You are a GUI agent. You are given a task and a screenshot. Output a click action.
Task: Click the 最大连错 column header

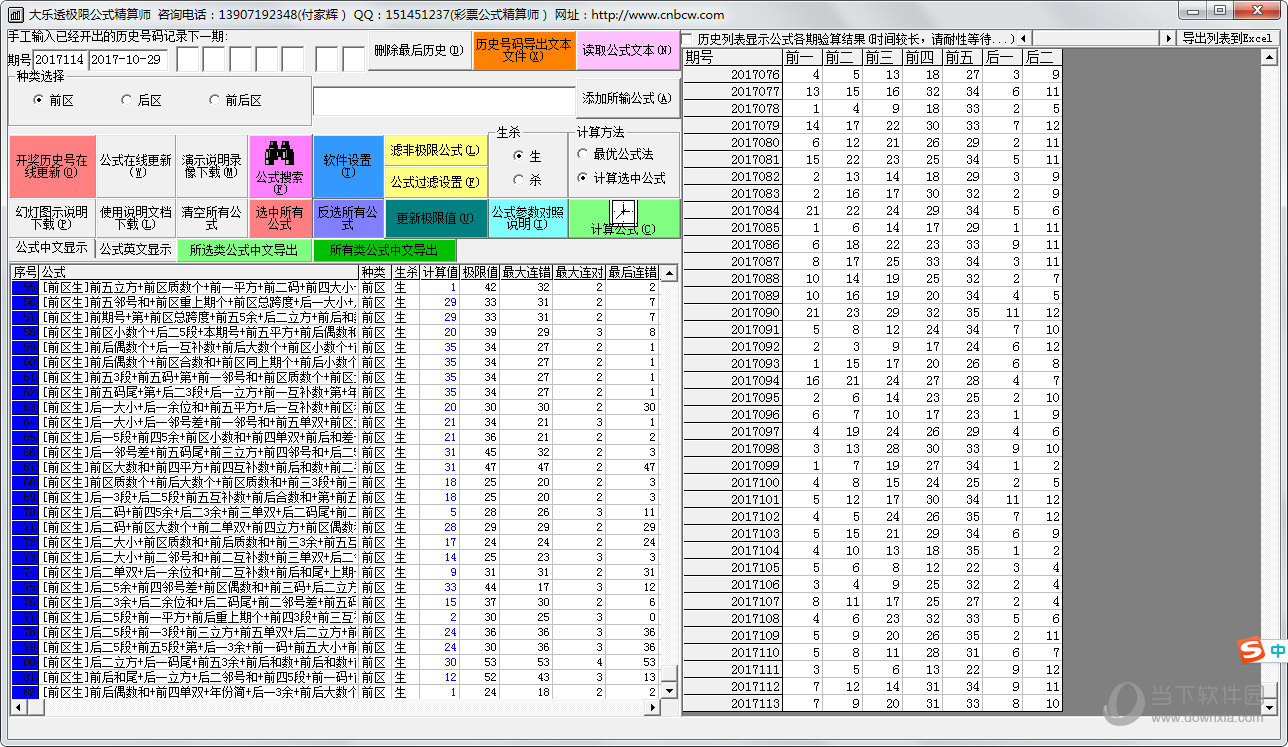coord(526,272)
